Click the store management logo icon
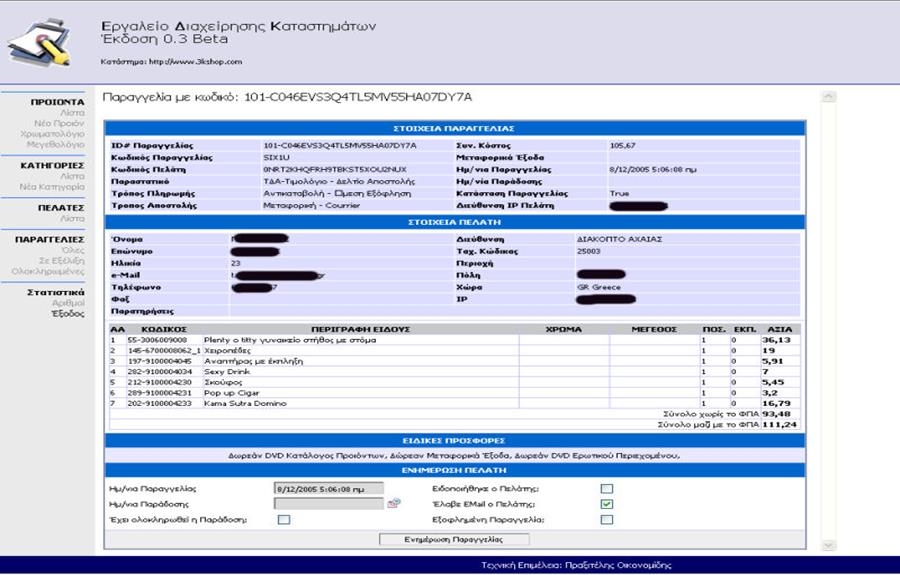Image resolution: width=900 pixels, height=575 pixels. 40,41
